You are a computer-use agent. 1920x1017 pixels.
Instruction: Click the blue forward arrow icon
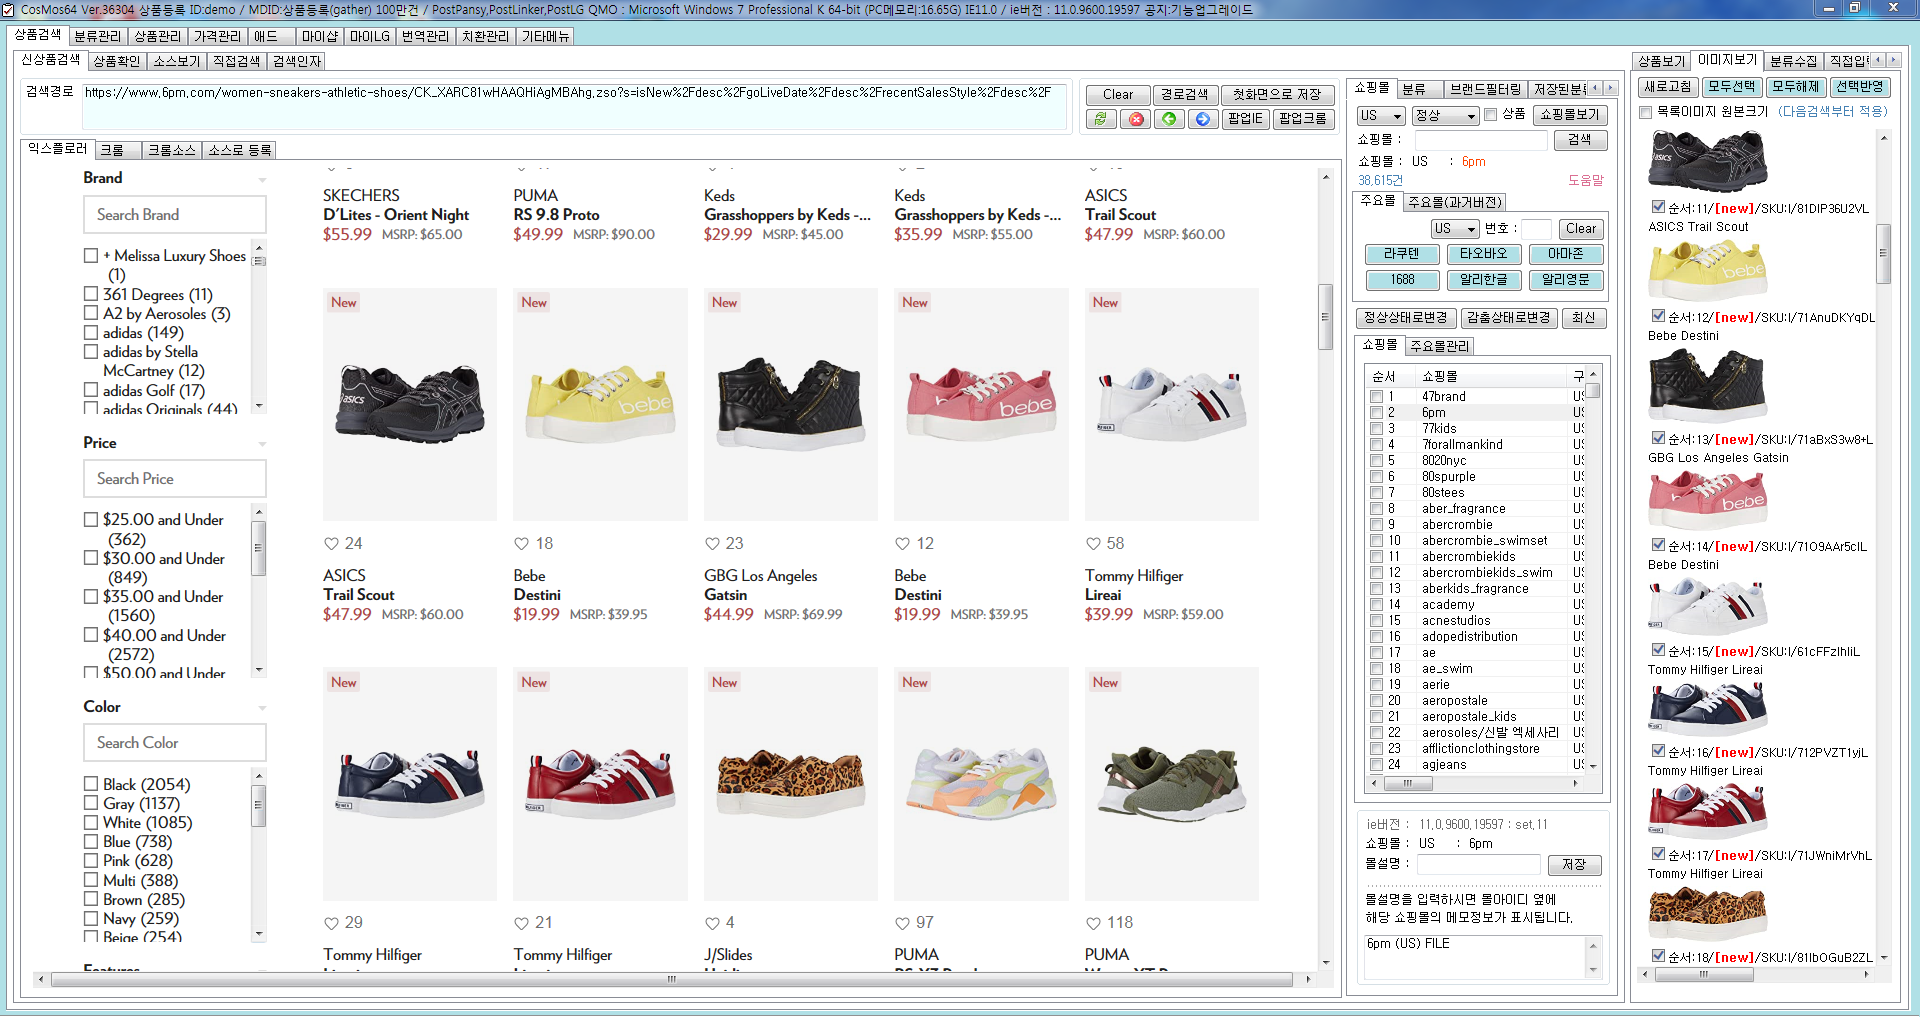tap(1203, 119)
